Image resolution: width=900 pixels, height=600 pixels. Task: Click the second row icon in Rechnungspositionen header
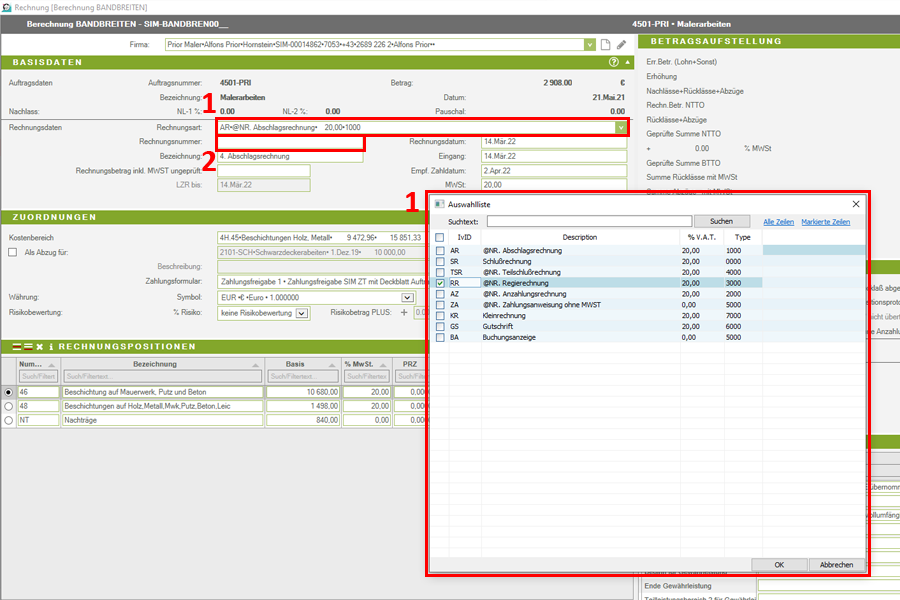(x=28, y=346)
